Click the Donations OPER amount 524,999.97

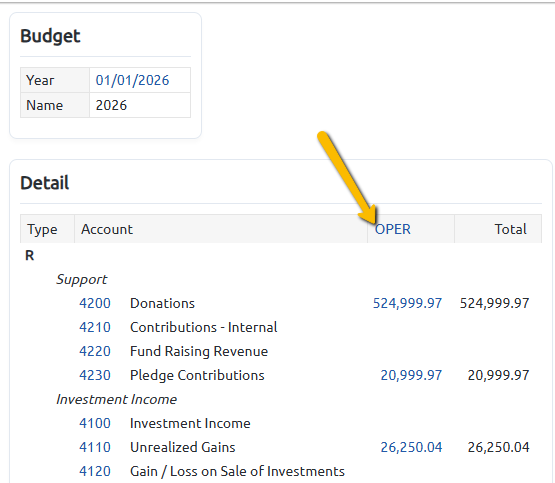click(x=407, y=303)
